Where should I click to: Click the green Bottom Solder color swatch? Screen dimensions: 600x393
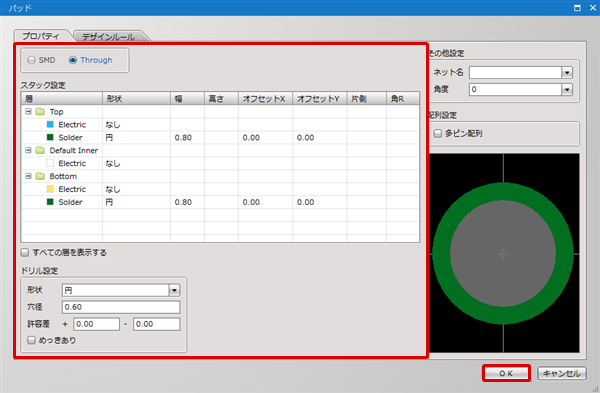click(50, 202)
